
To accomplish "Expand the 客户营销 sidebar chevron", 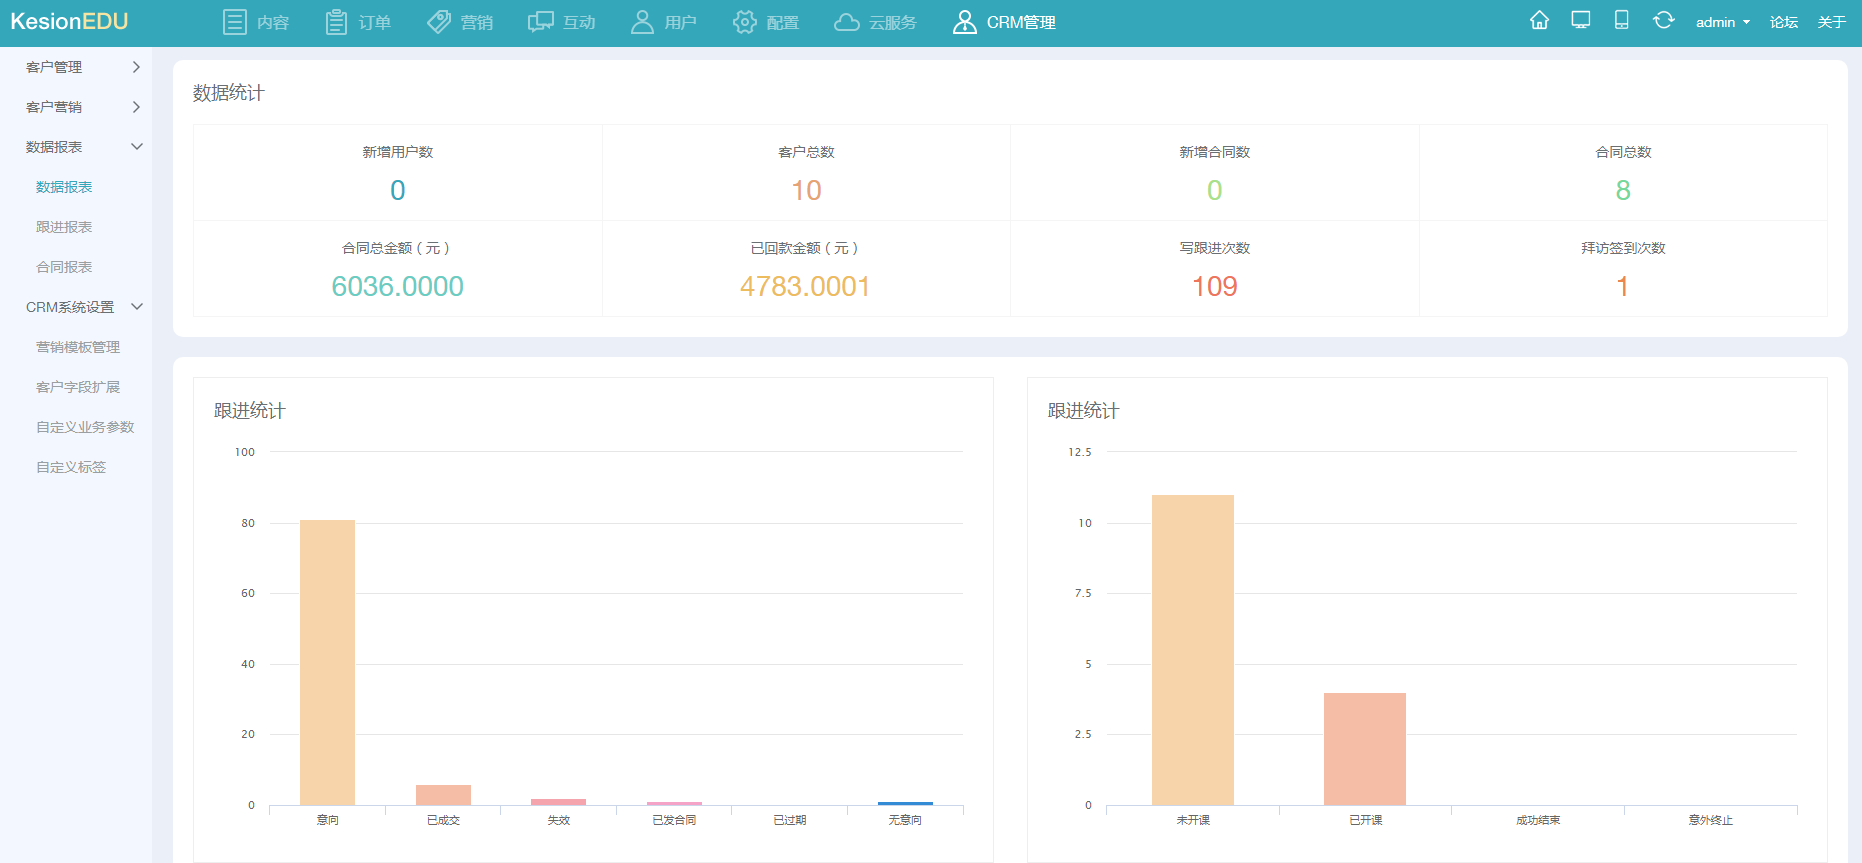I will click(x=136, y=107).
